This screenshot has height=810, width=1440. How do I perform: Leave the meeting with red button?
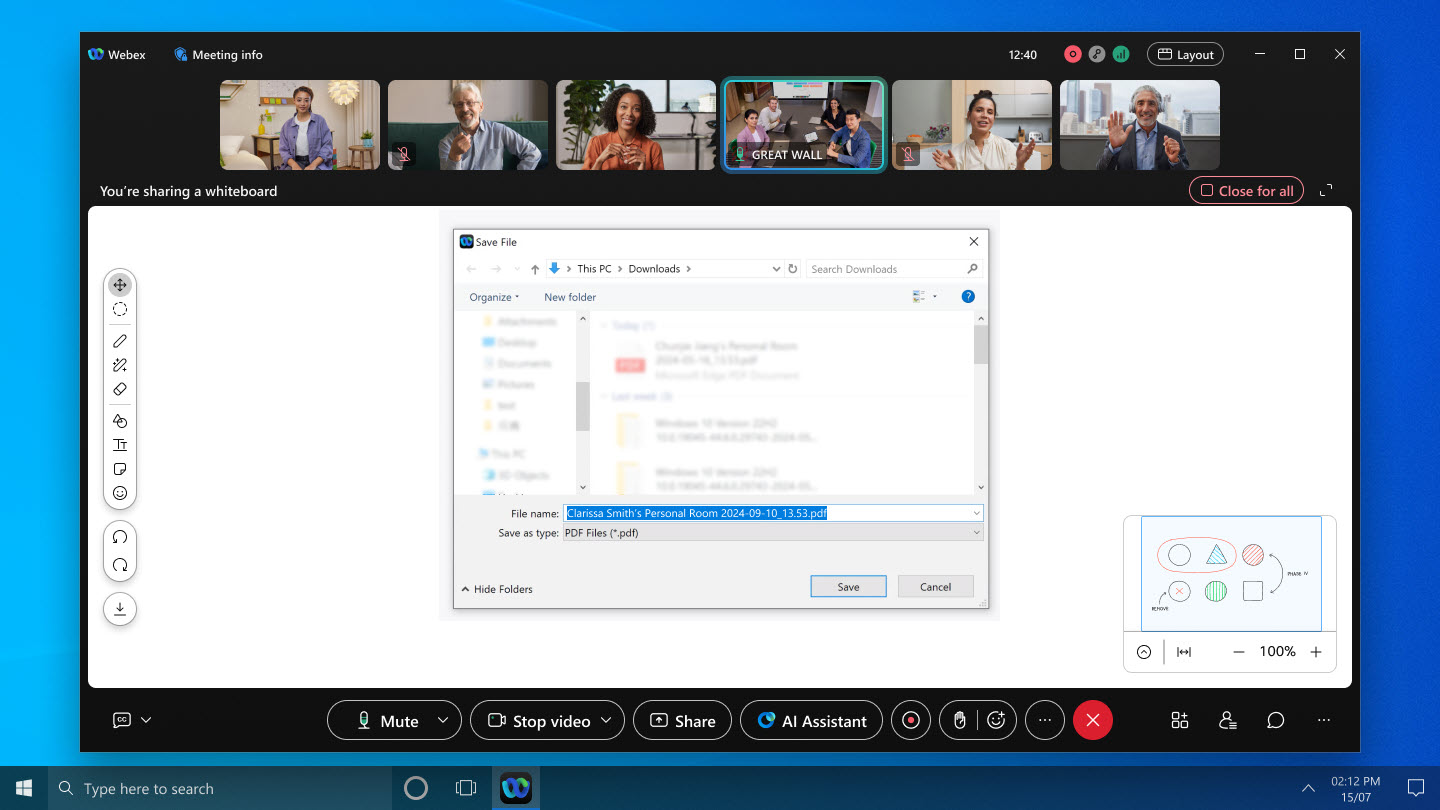click(1093, 720)
